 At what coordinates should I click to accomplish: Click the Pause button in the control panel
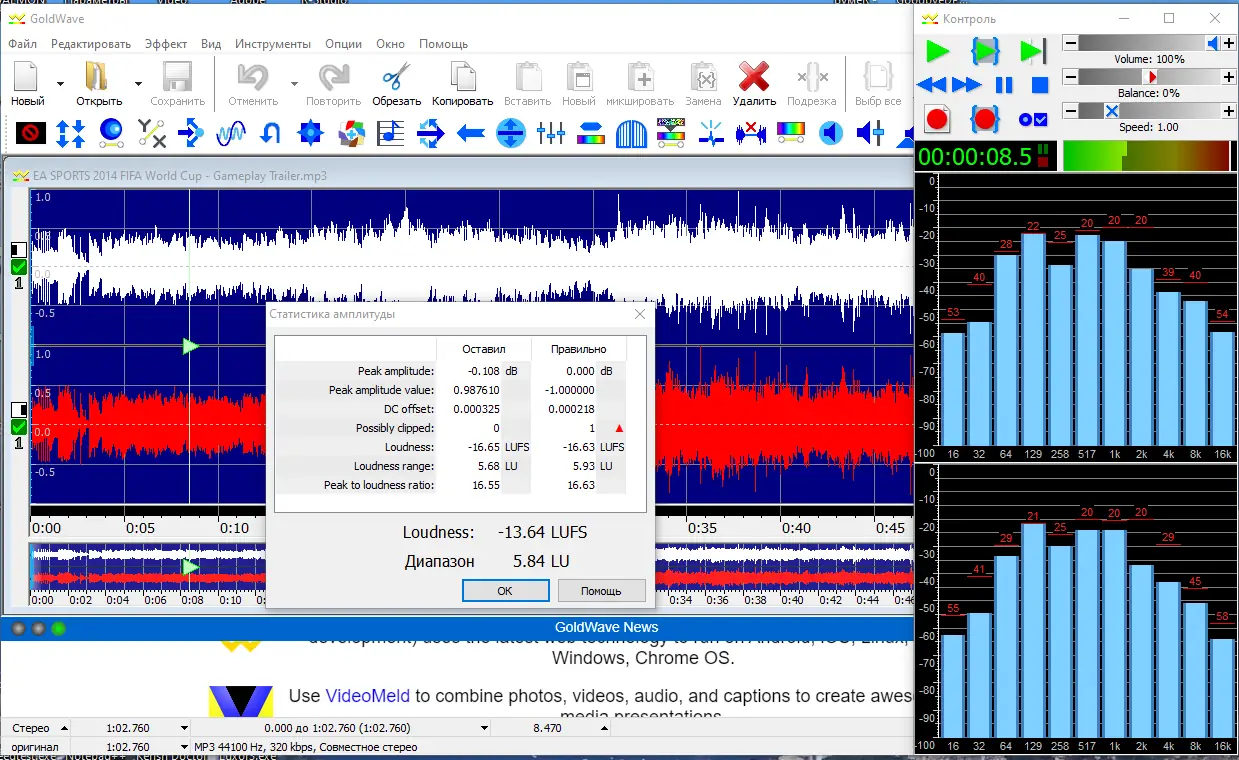tap(1004, 86)
